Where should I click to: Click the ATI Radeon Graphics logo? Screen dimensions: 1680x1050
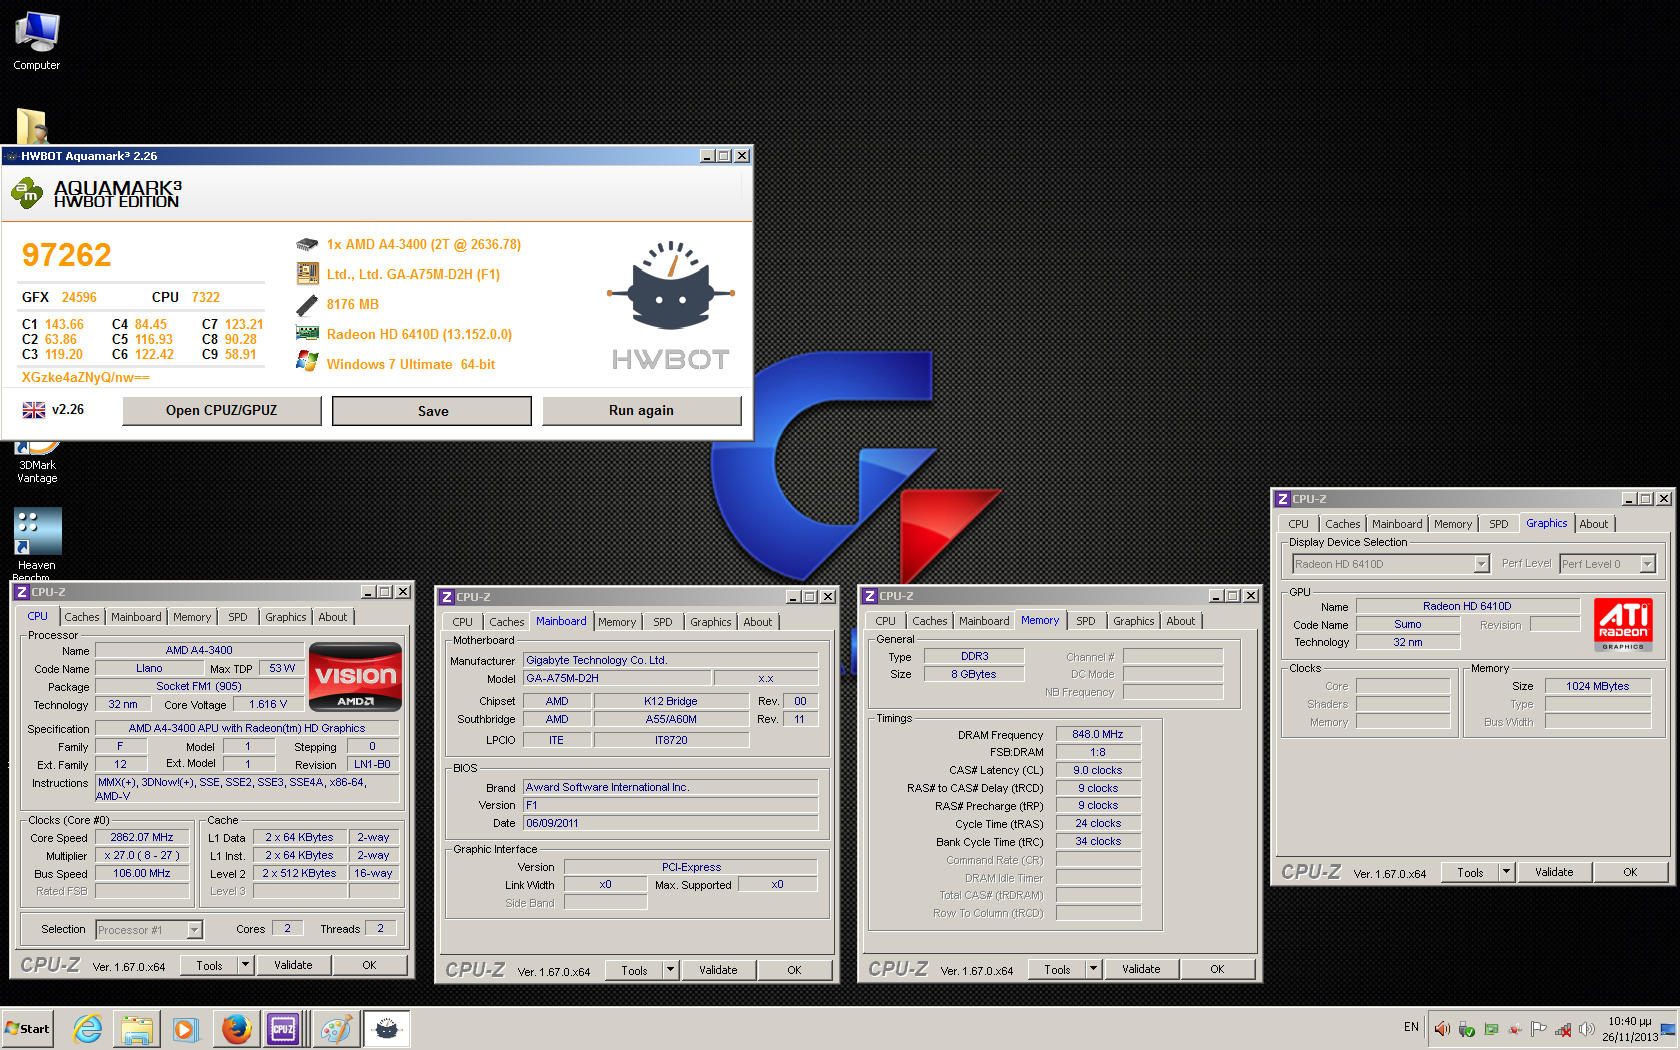(x=1623, y=625)
